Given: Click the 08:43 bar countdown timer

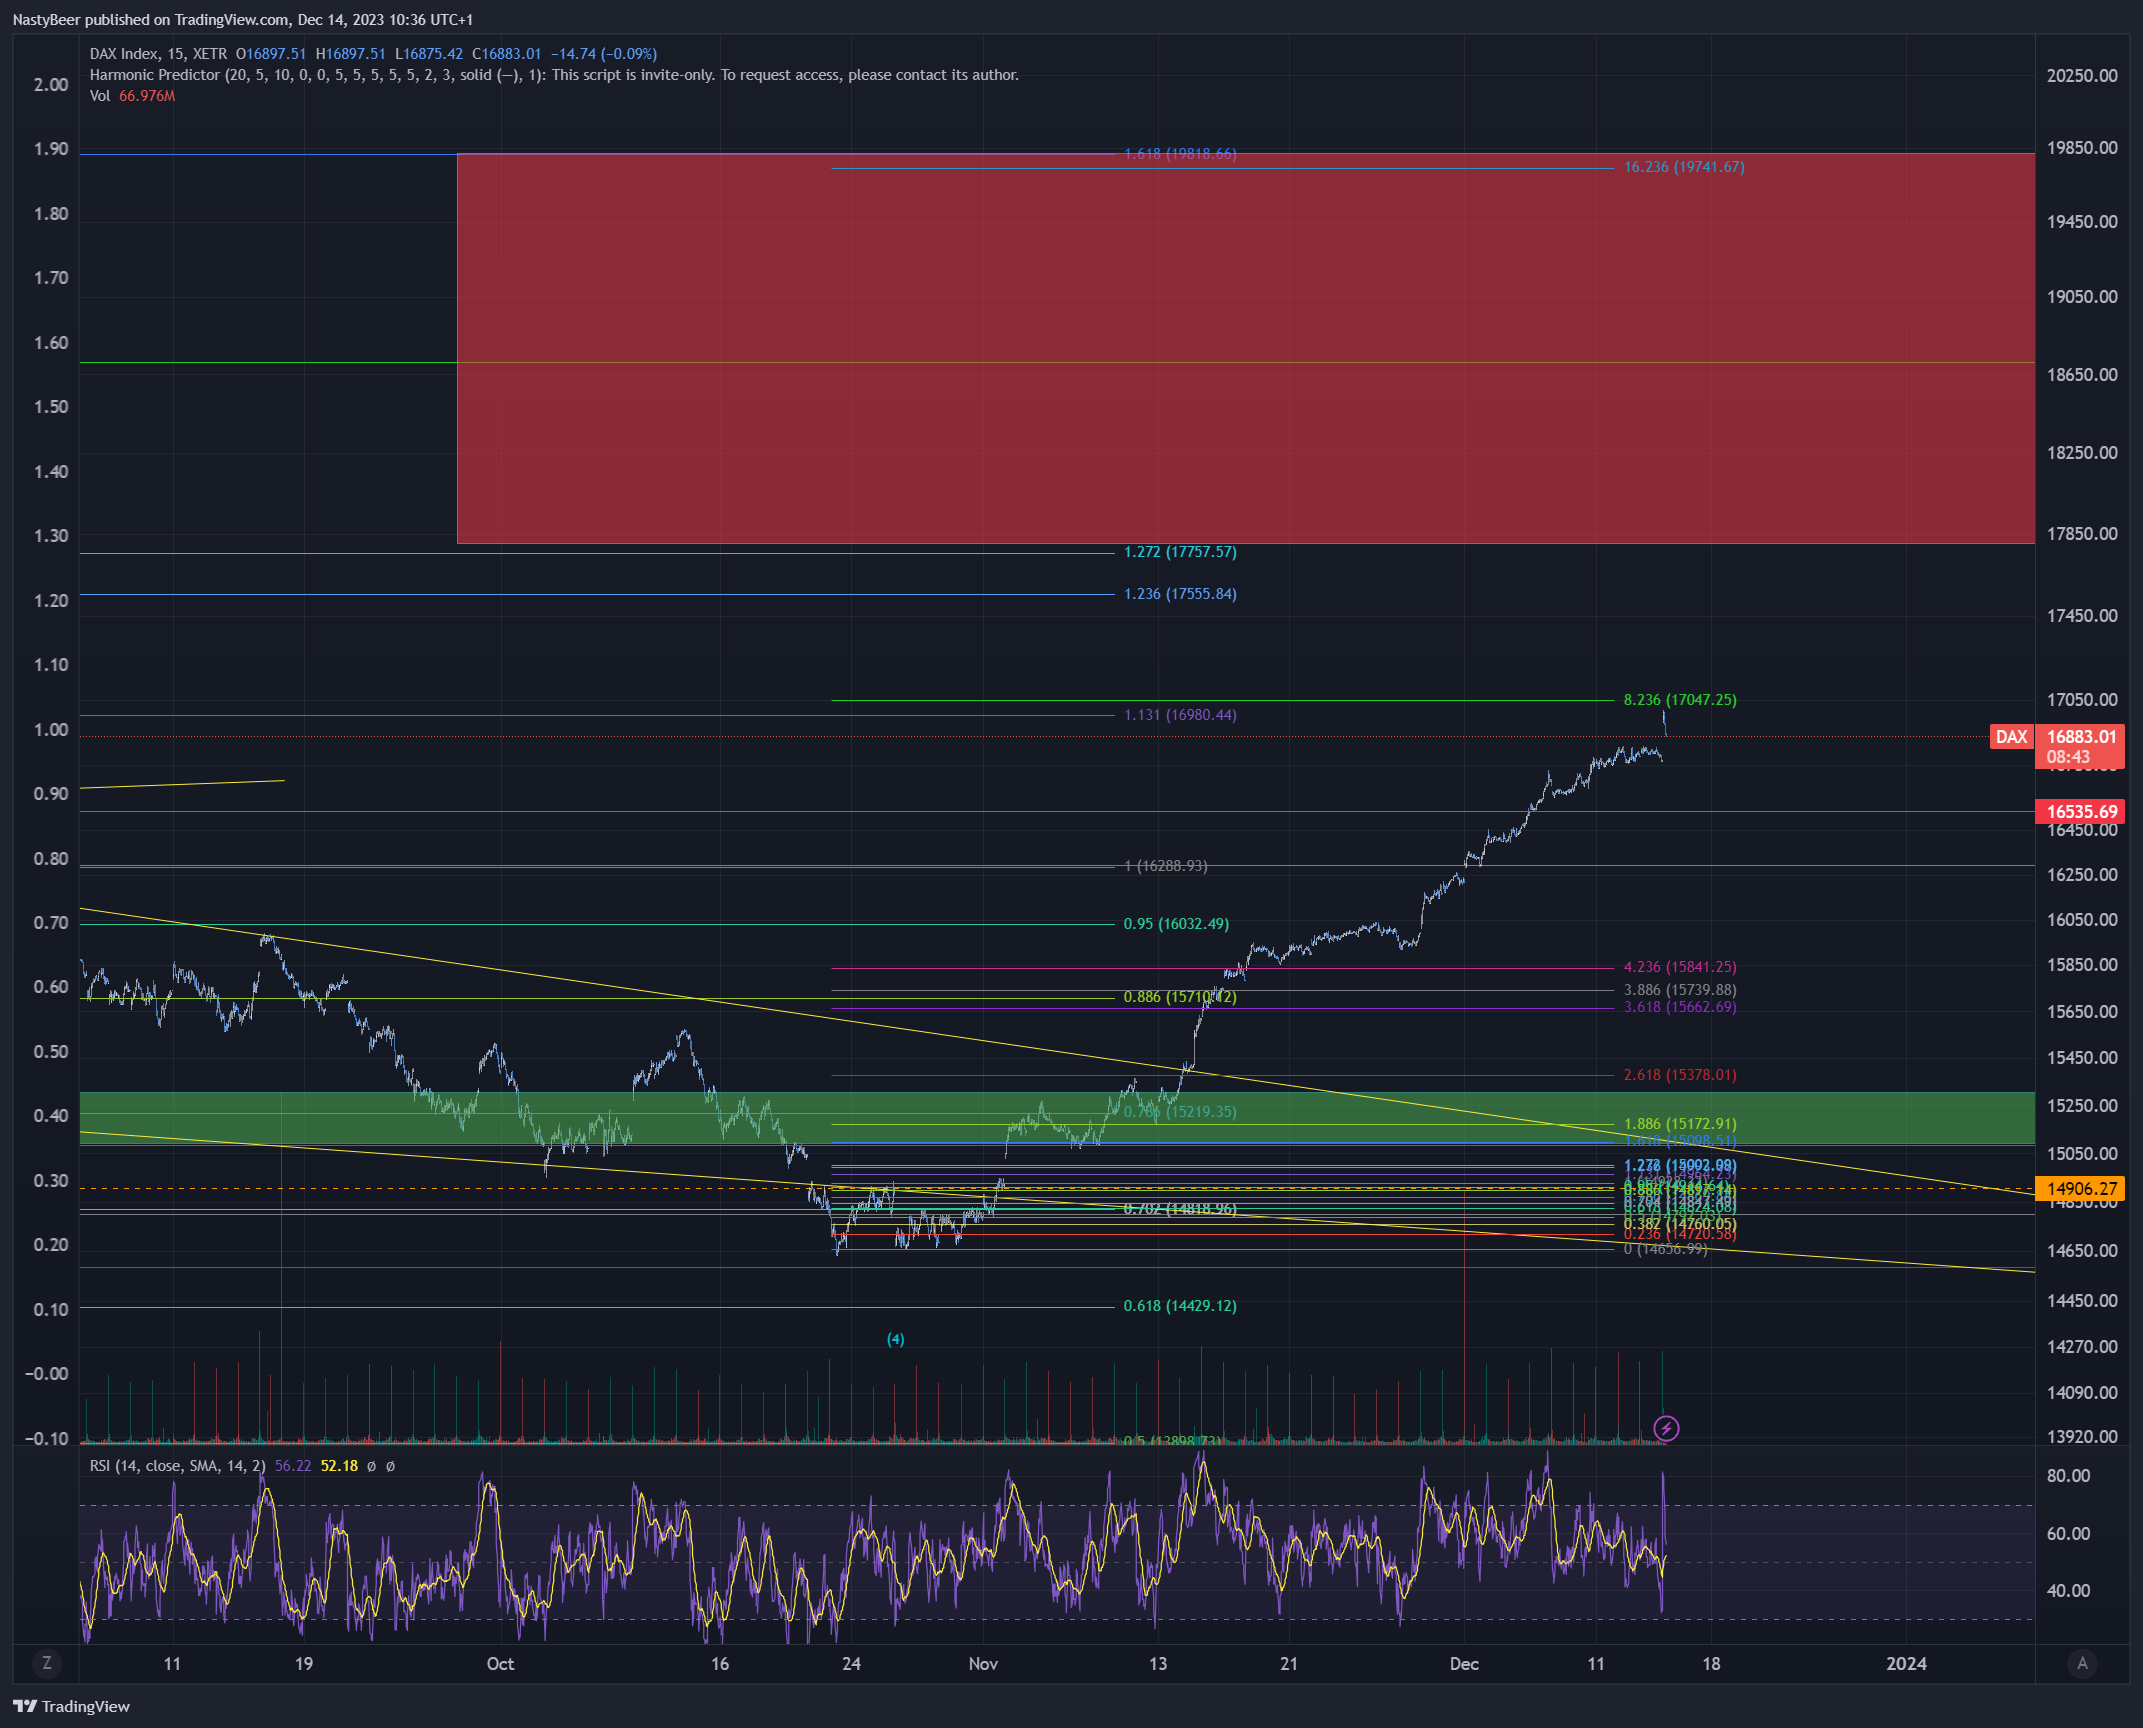Looking at the screenshot, I should pos(2068,757).
